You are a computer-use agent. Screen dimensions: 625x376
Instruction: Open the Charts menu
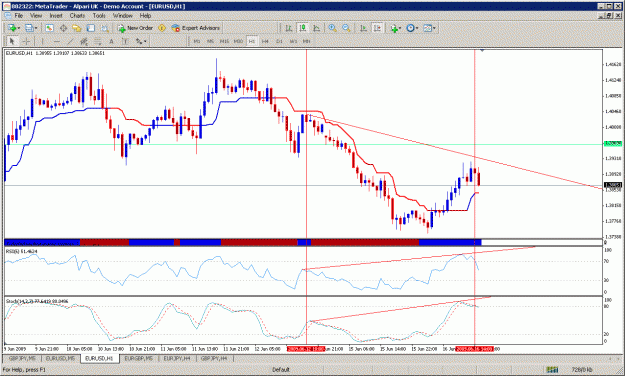click(x=77, y=16)
